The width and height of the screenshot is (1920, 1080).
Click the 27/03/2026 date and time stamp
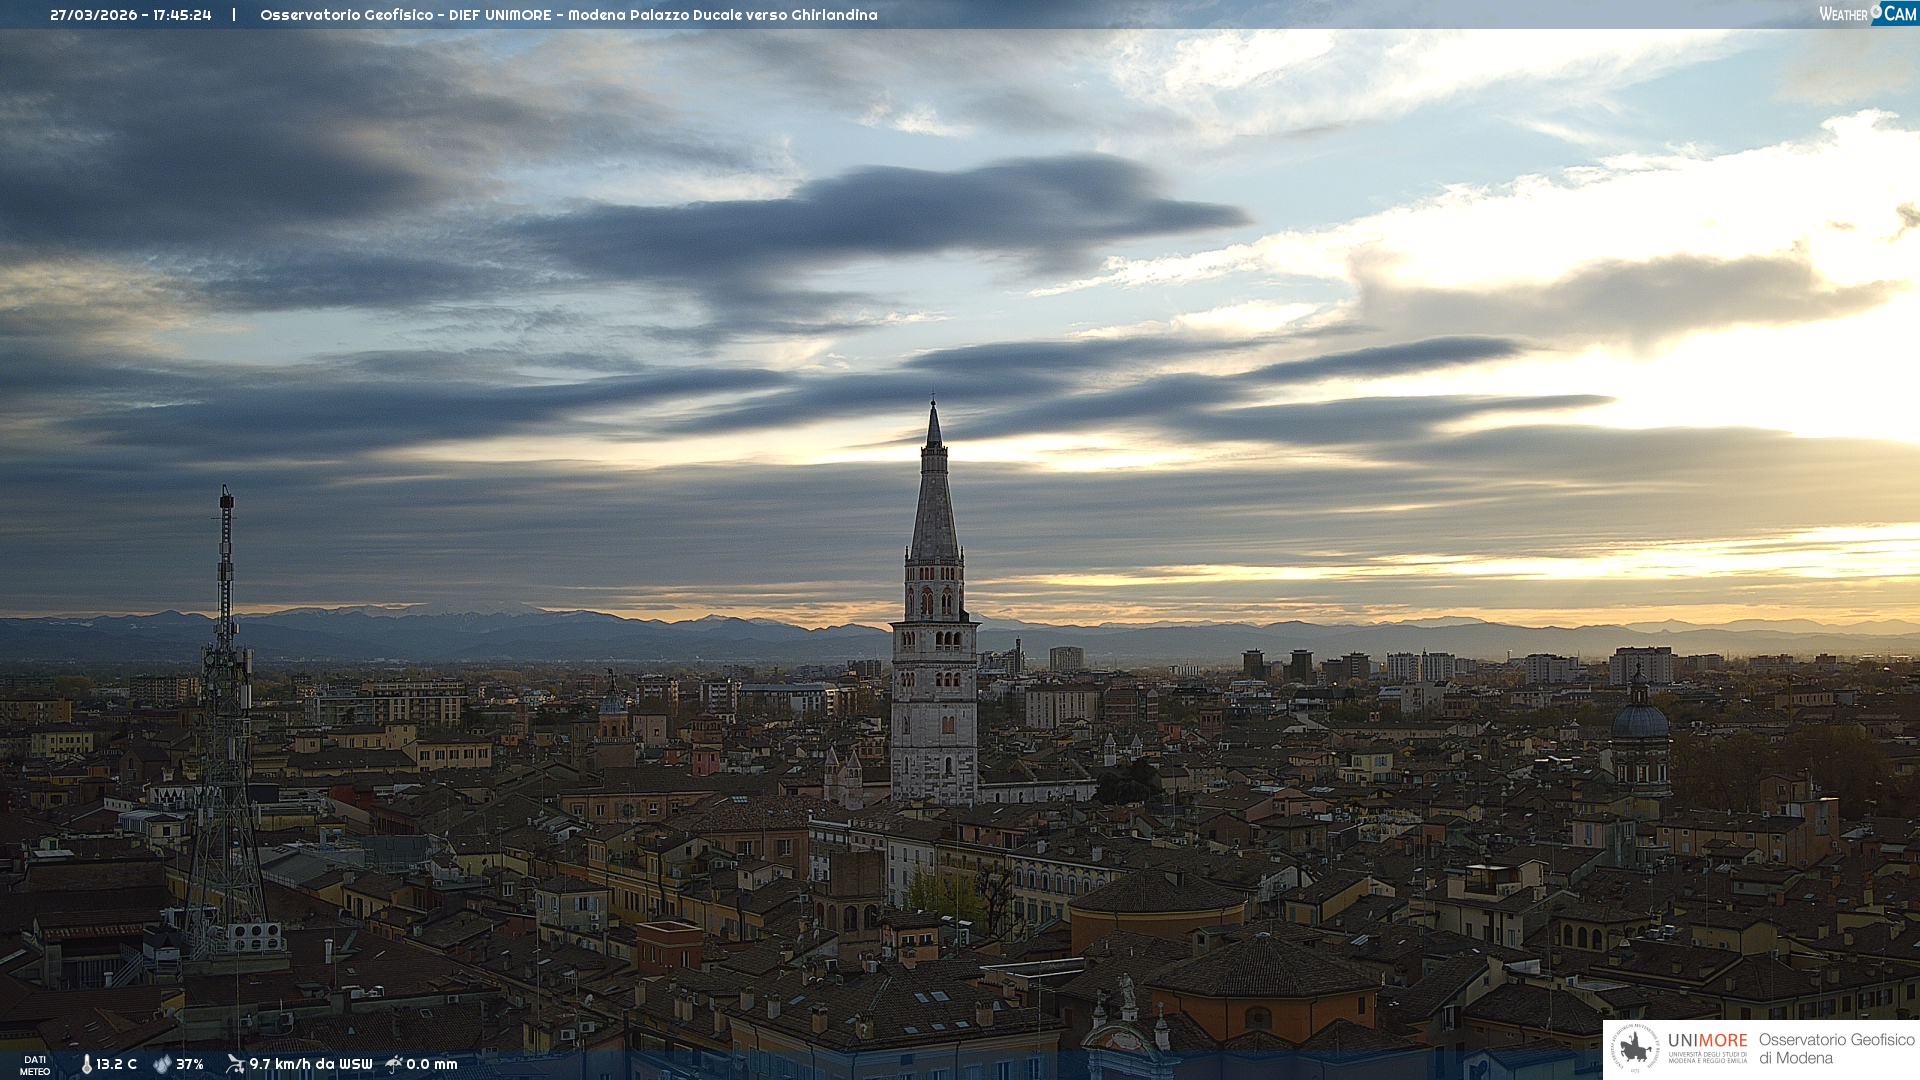[131, 15]
